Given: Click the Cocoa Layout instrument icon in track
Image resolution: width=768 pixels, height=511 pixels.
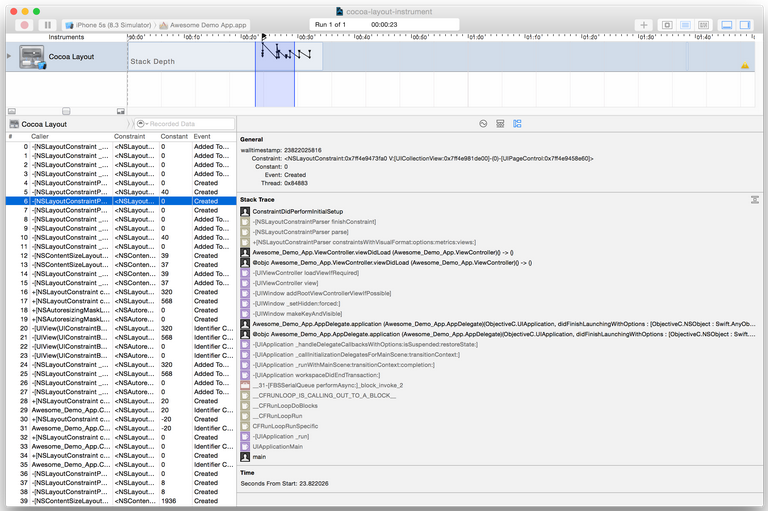Looking at the screenshot, I should (x=33, y=57).
